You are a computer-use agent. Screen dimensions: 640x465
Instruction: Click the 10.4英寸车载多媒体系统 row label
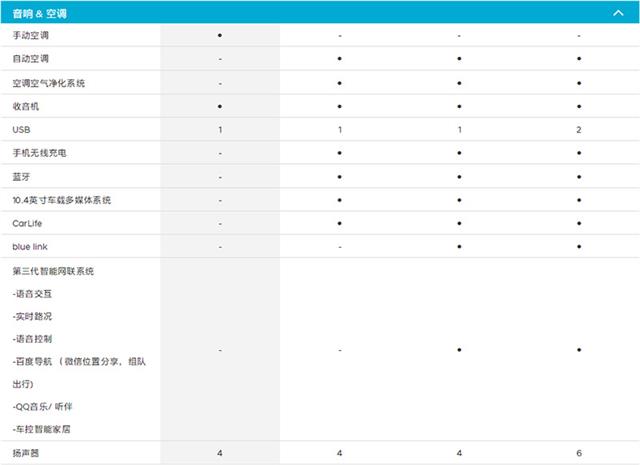point(61,200)
